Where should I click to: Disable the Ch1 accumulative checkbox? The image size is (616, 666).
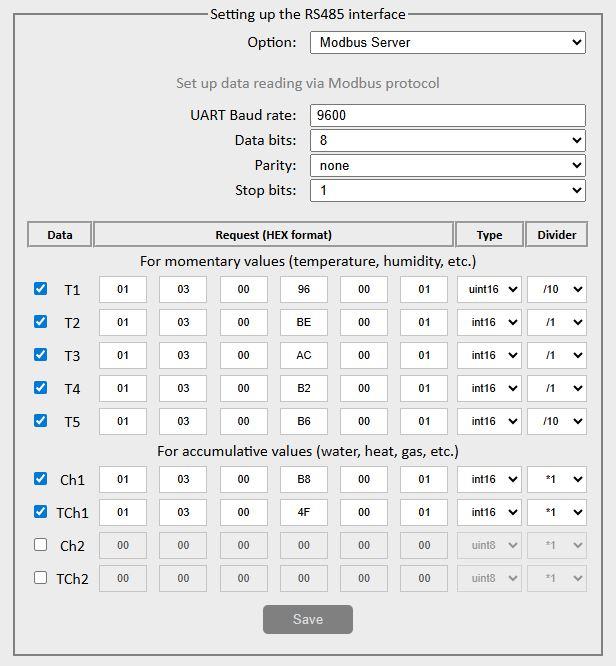(40, 479)
